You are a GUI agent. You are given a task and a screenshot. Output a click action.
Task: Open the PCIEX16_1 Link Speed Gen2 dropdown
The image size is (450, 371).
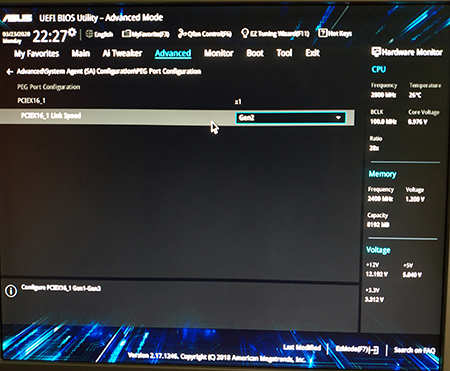click(291, 118)
